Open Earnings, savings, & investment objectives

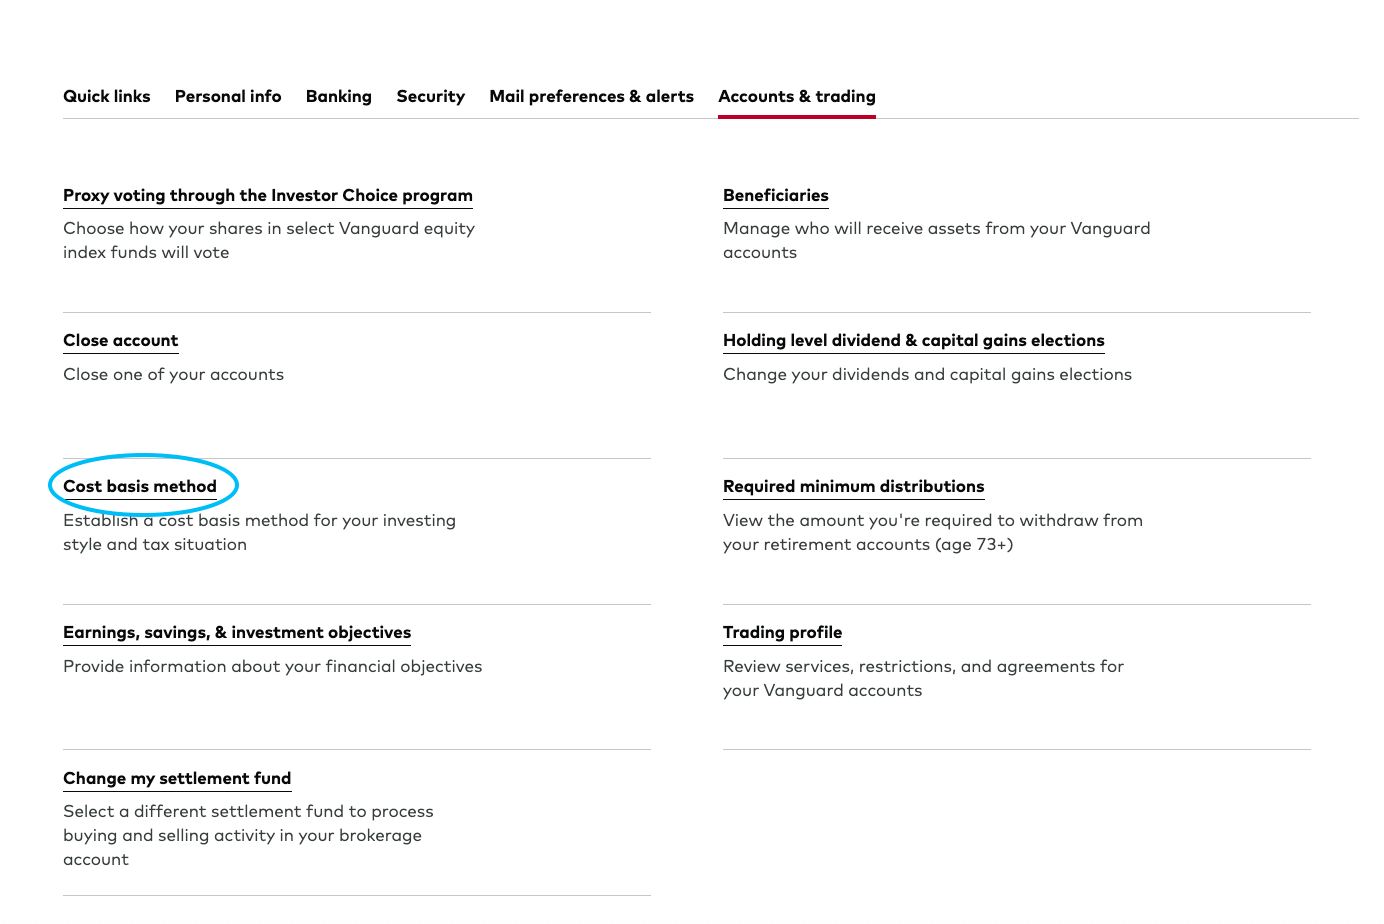(237, 632)
